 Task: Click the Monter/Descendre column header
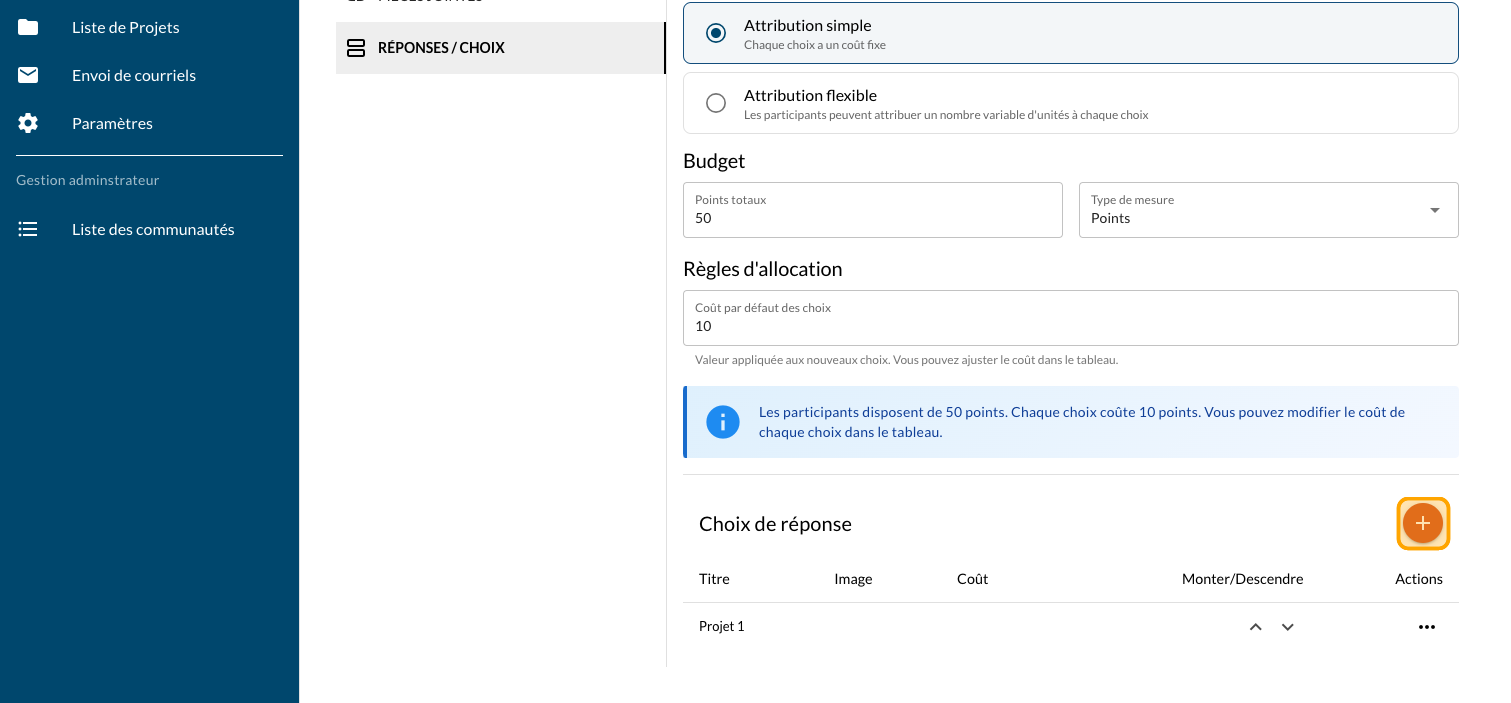[1242, 579]
